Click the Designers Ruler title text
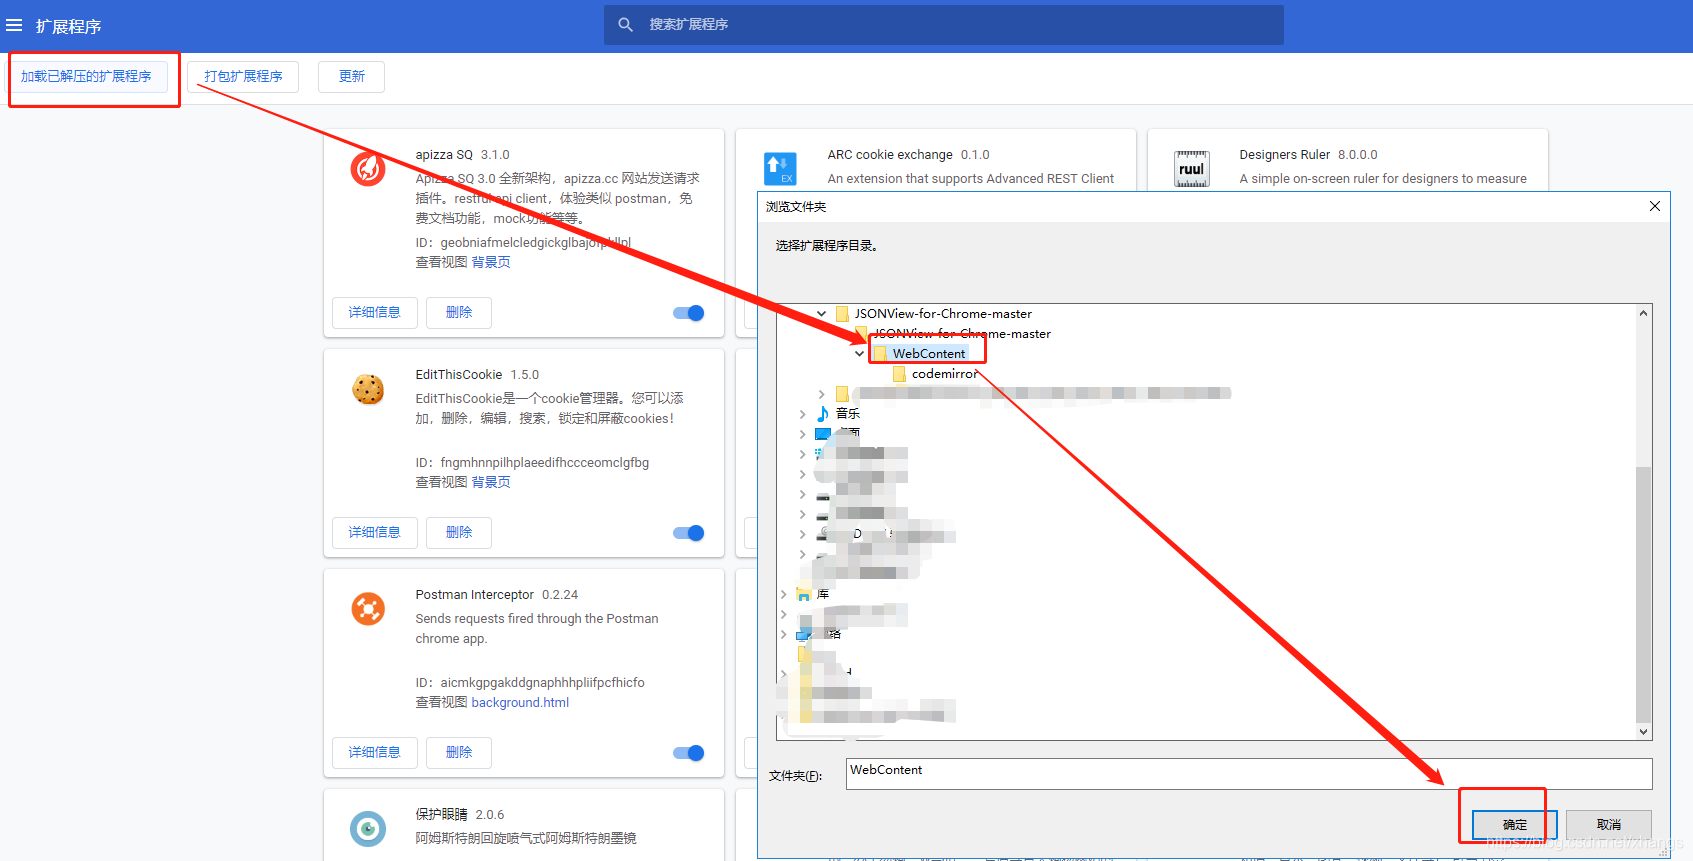 click(1285, 155)
